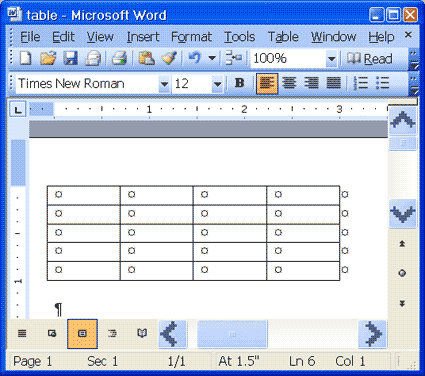Switch to Print Layout view button
425x376 pixels.
tap(82, 334)
